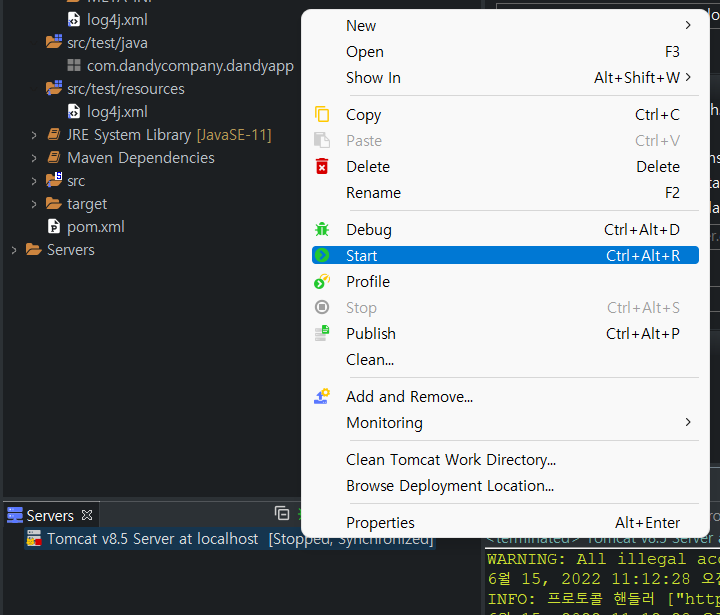The width and height of the screenshot is (720, 615).
Task: Click the 'INFO:' console line
Action: (x=603, y=599)
